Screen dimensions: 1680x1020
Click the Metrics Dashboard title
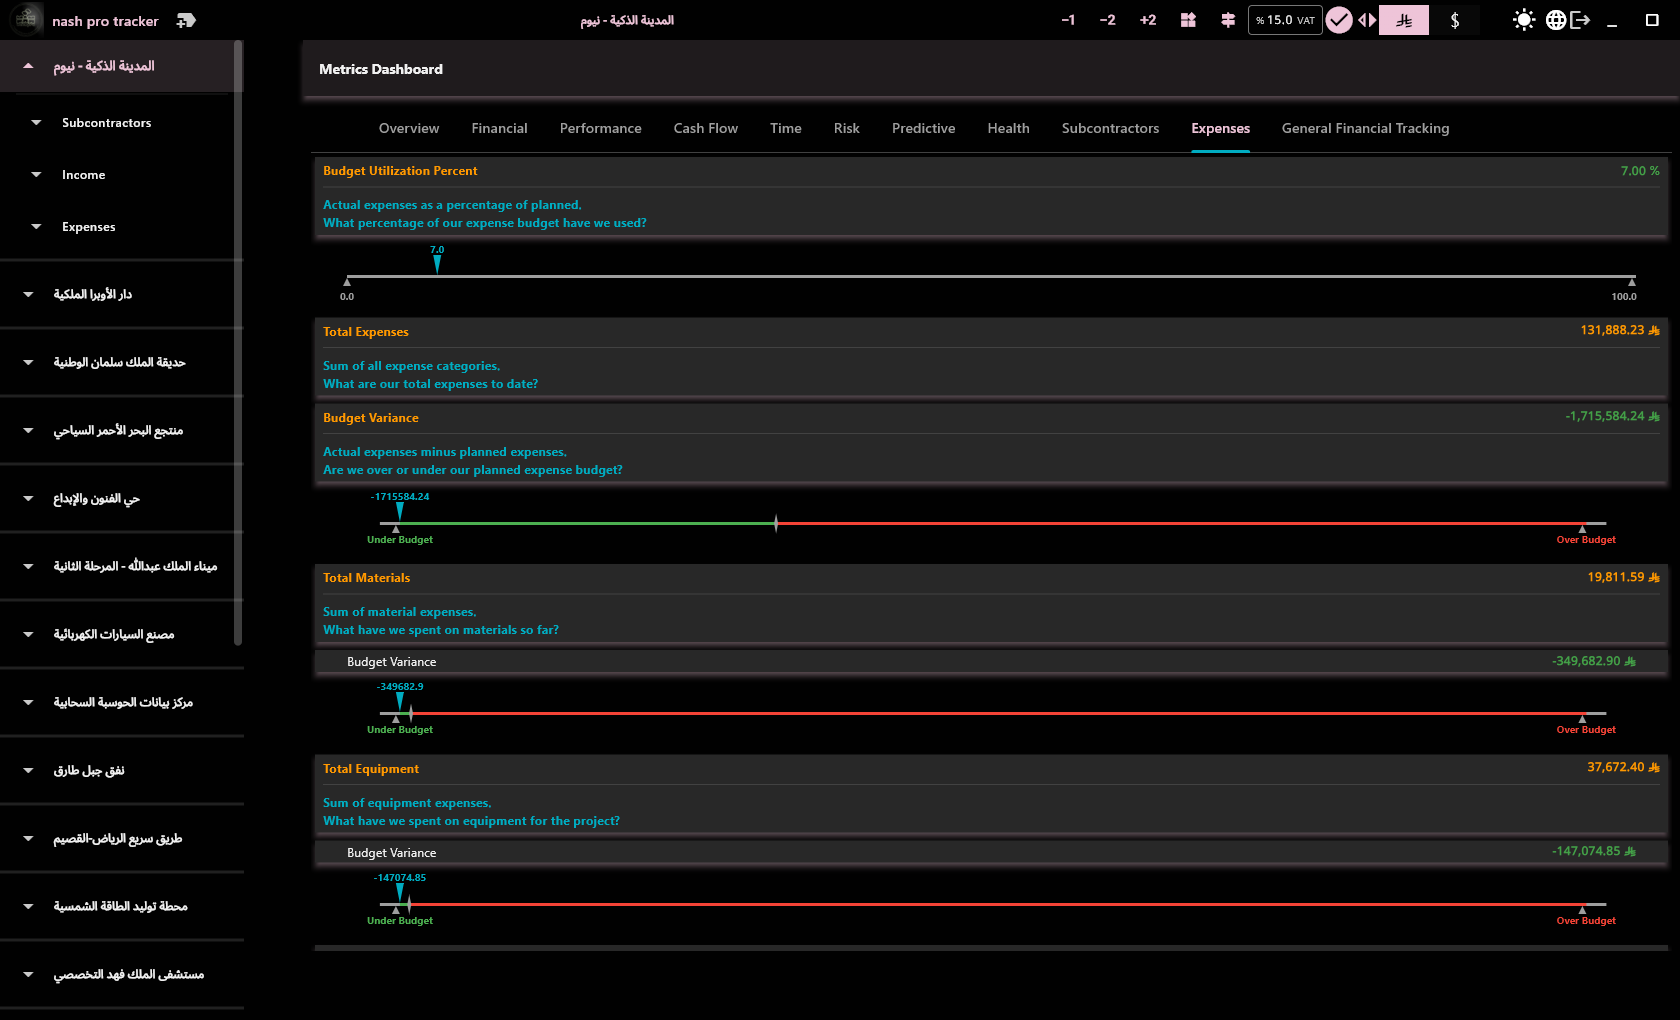[381, 69]
